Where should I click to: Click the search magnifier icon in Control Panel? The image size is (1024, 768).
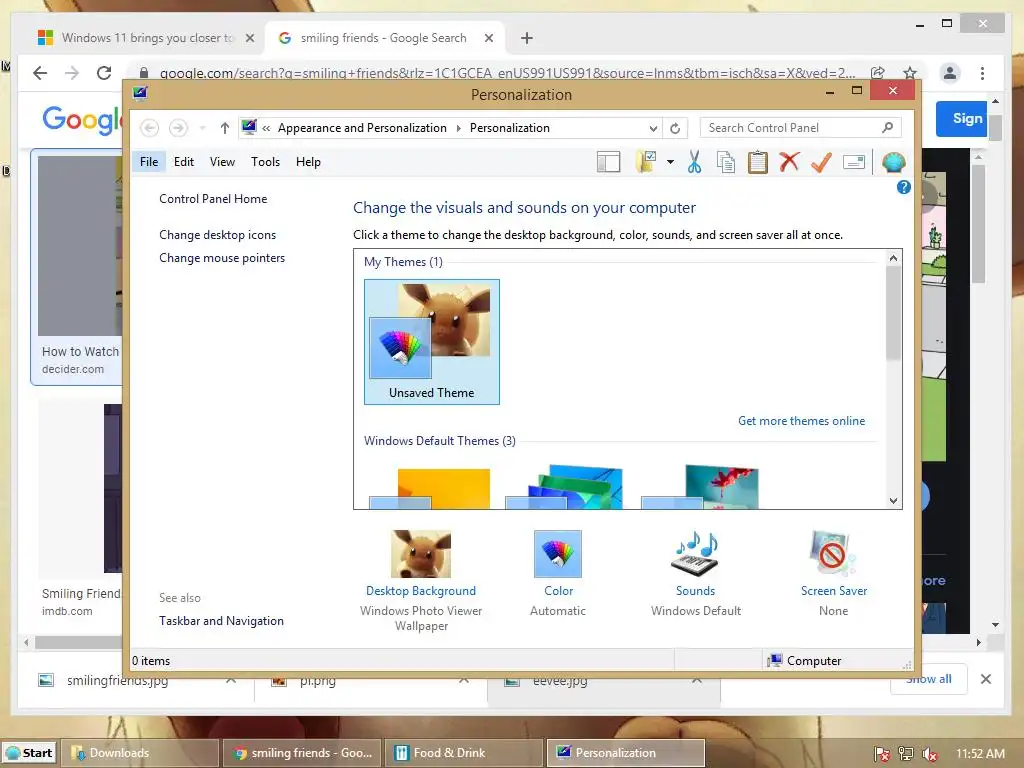click(887, 128)
